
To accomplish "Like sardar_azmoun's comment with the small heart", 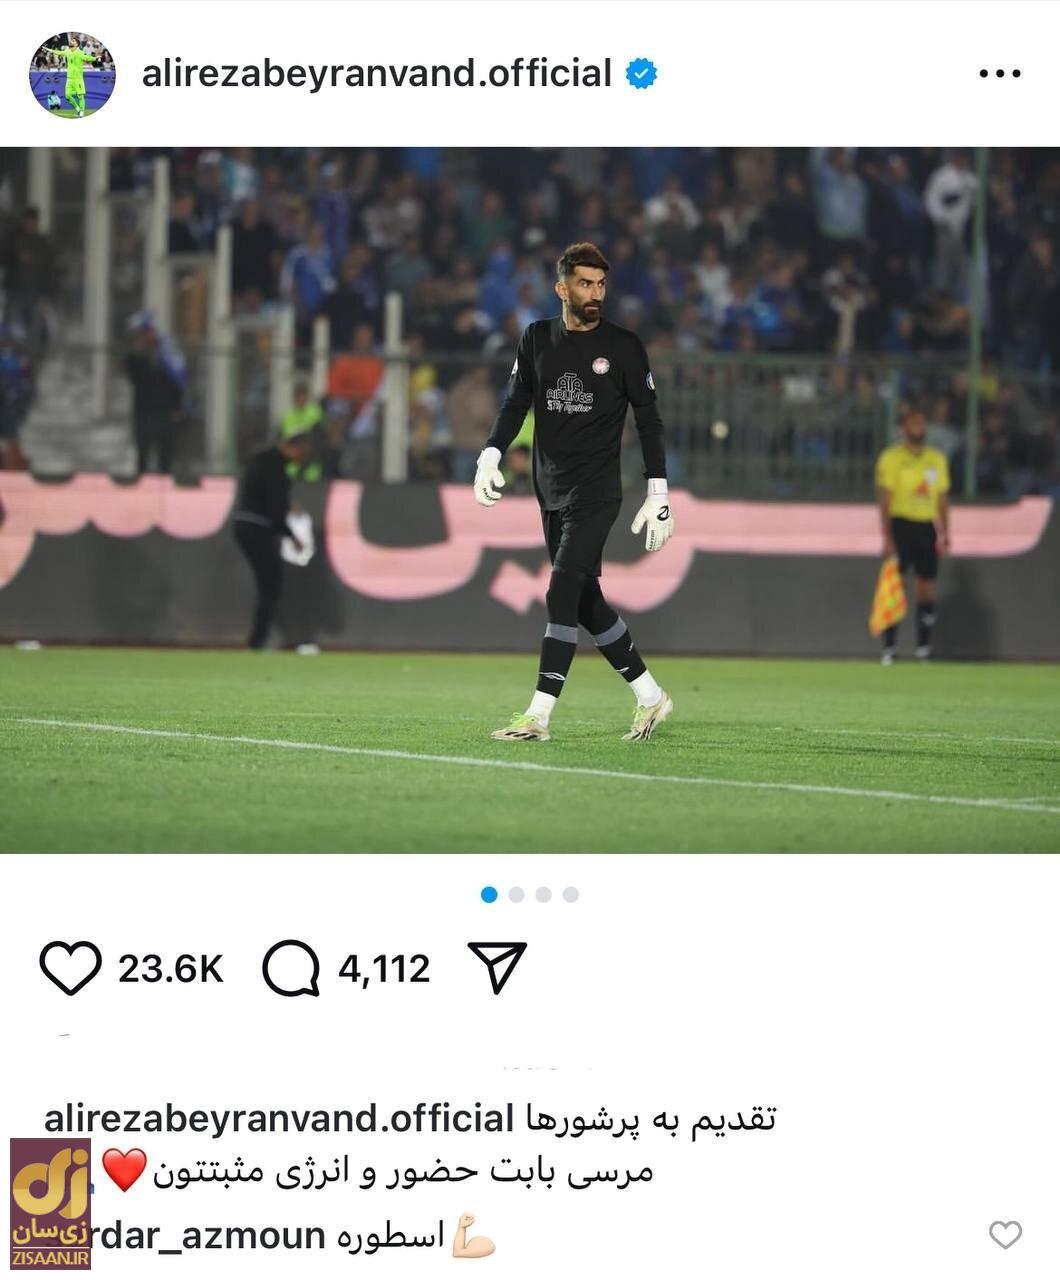I will coord(1005,1235).
